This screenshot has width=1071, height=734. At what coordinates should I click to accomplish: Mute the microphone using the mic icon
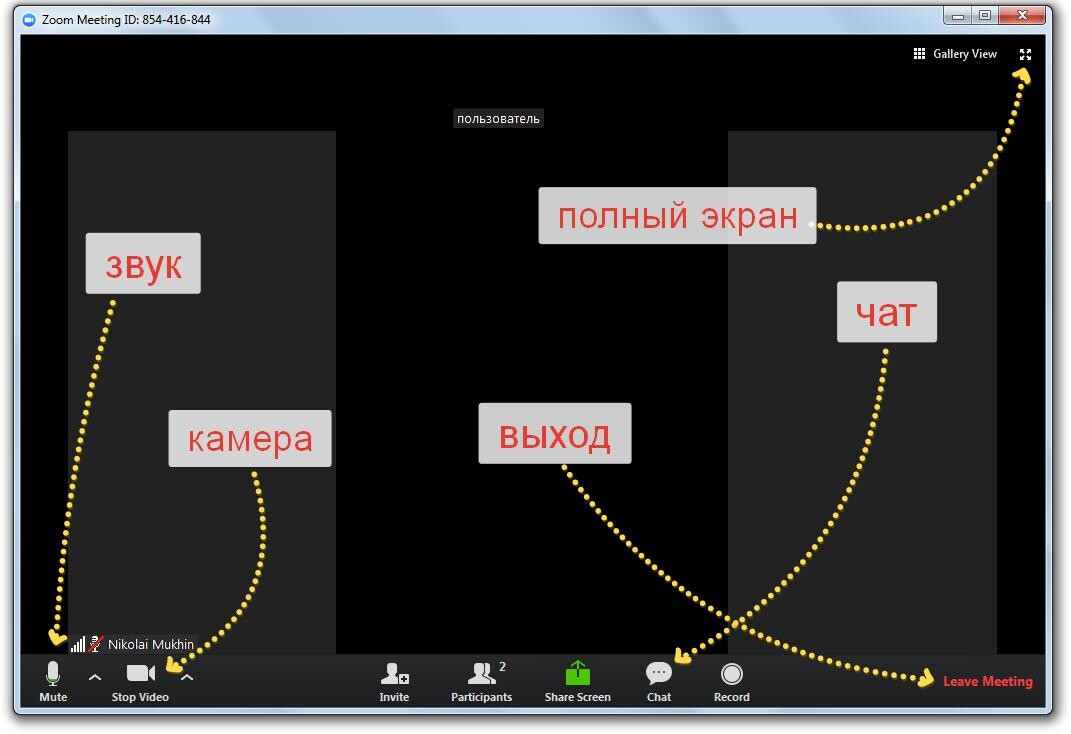pos(53,675)
